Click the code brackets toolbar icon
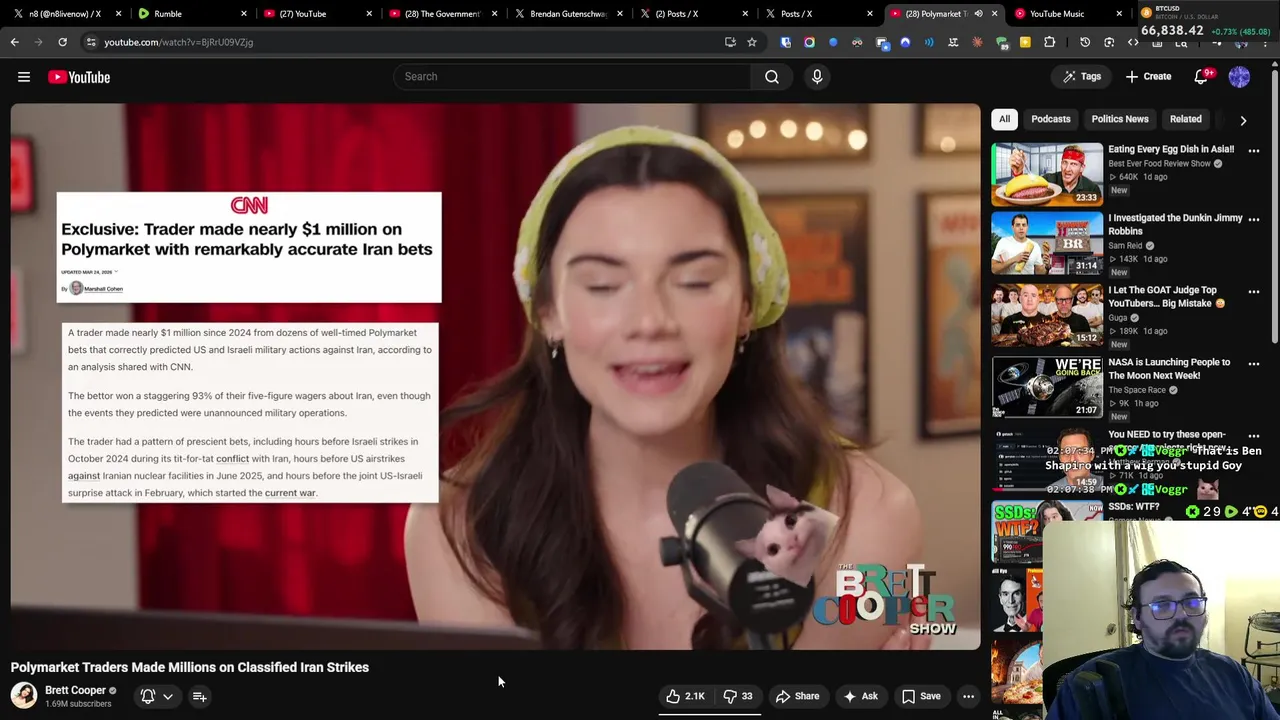 (x=1133, y=42)
